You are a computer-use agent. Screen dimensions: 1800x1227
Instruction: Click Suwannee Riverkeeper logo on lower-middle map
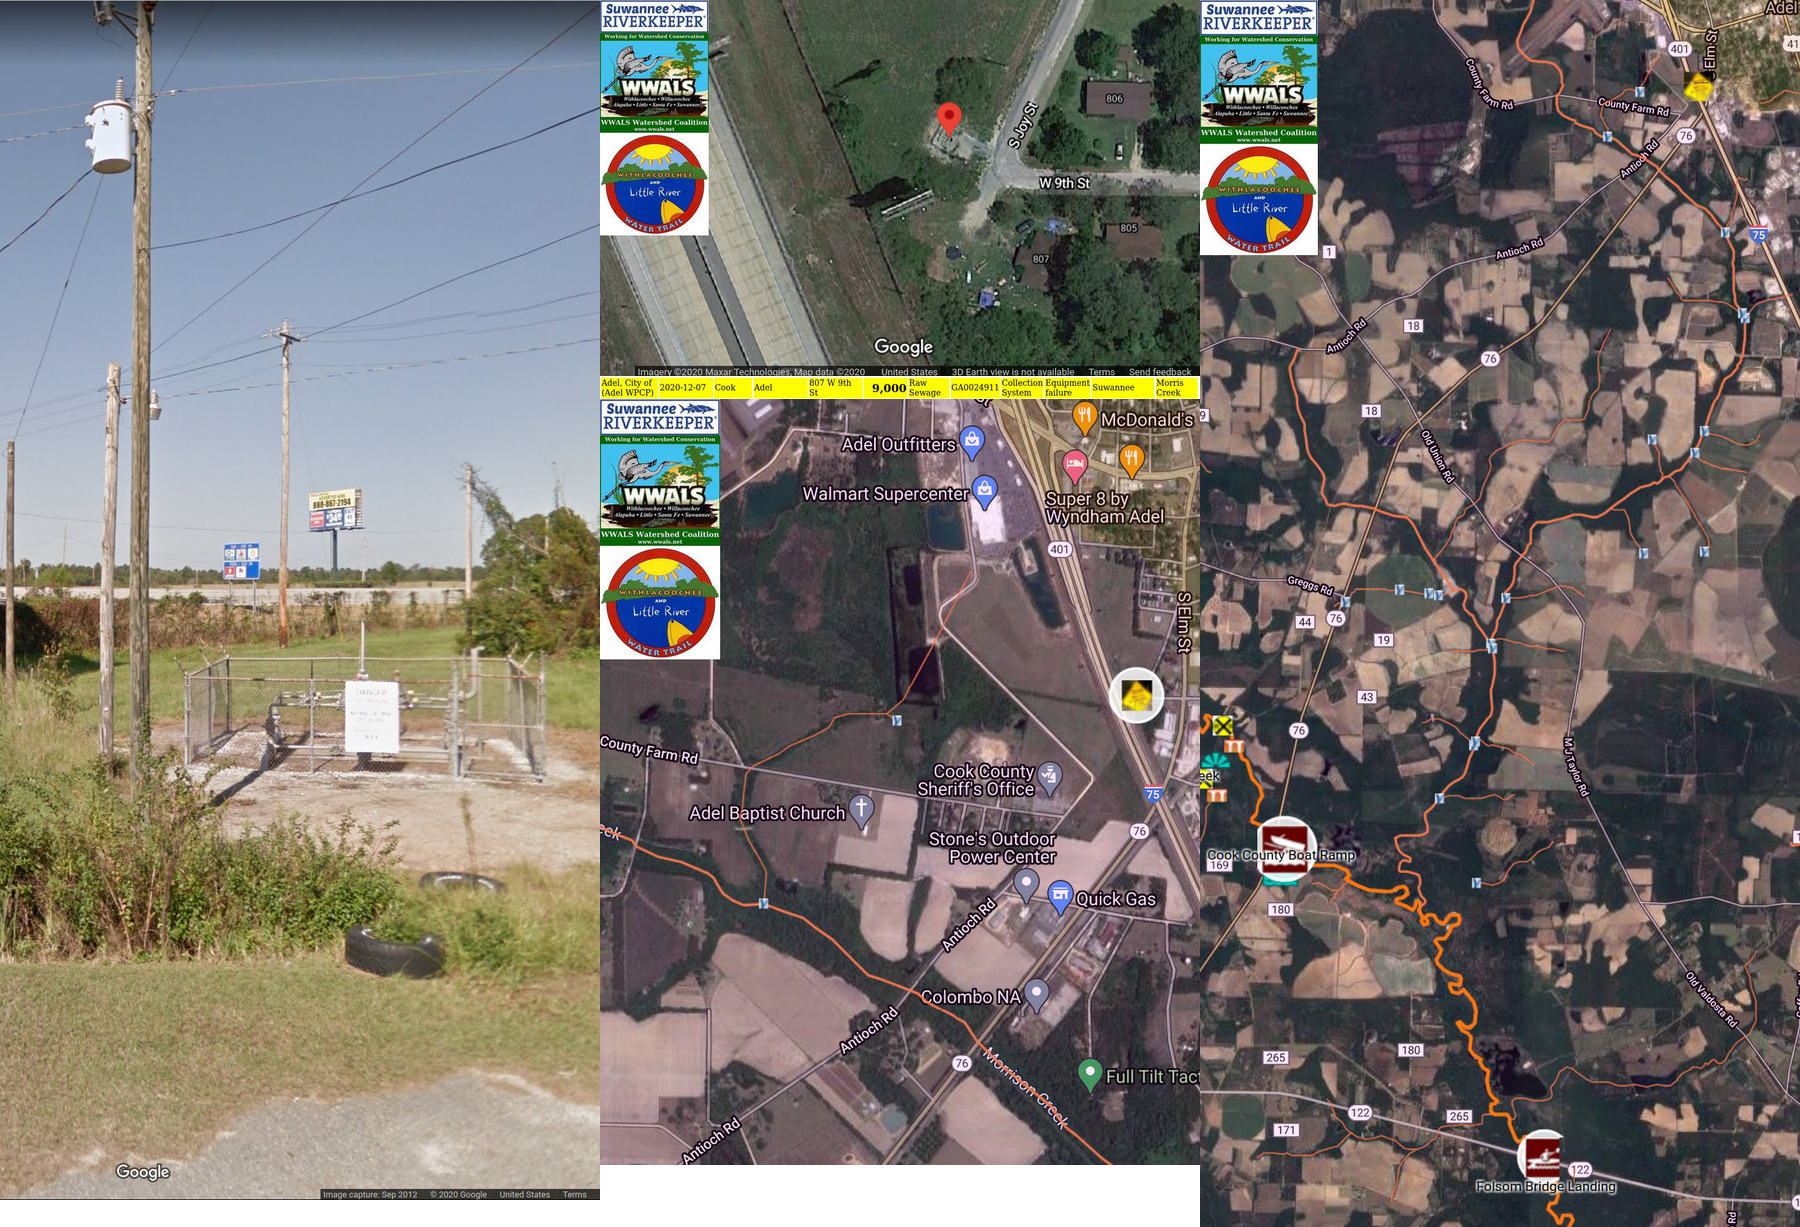pos(660,418)
